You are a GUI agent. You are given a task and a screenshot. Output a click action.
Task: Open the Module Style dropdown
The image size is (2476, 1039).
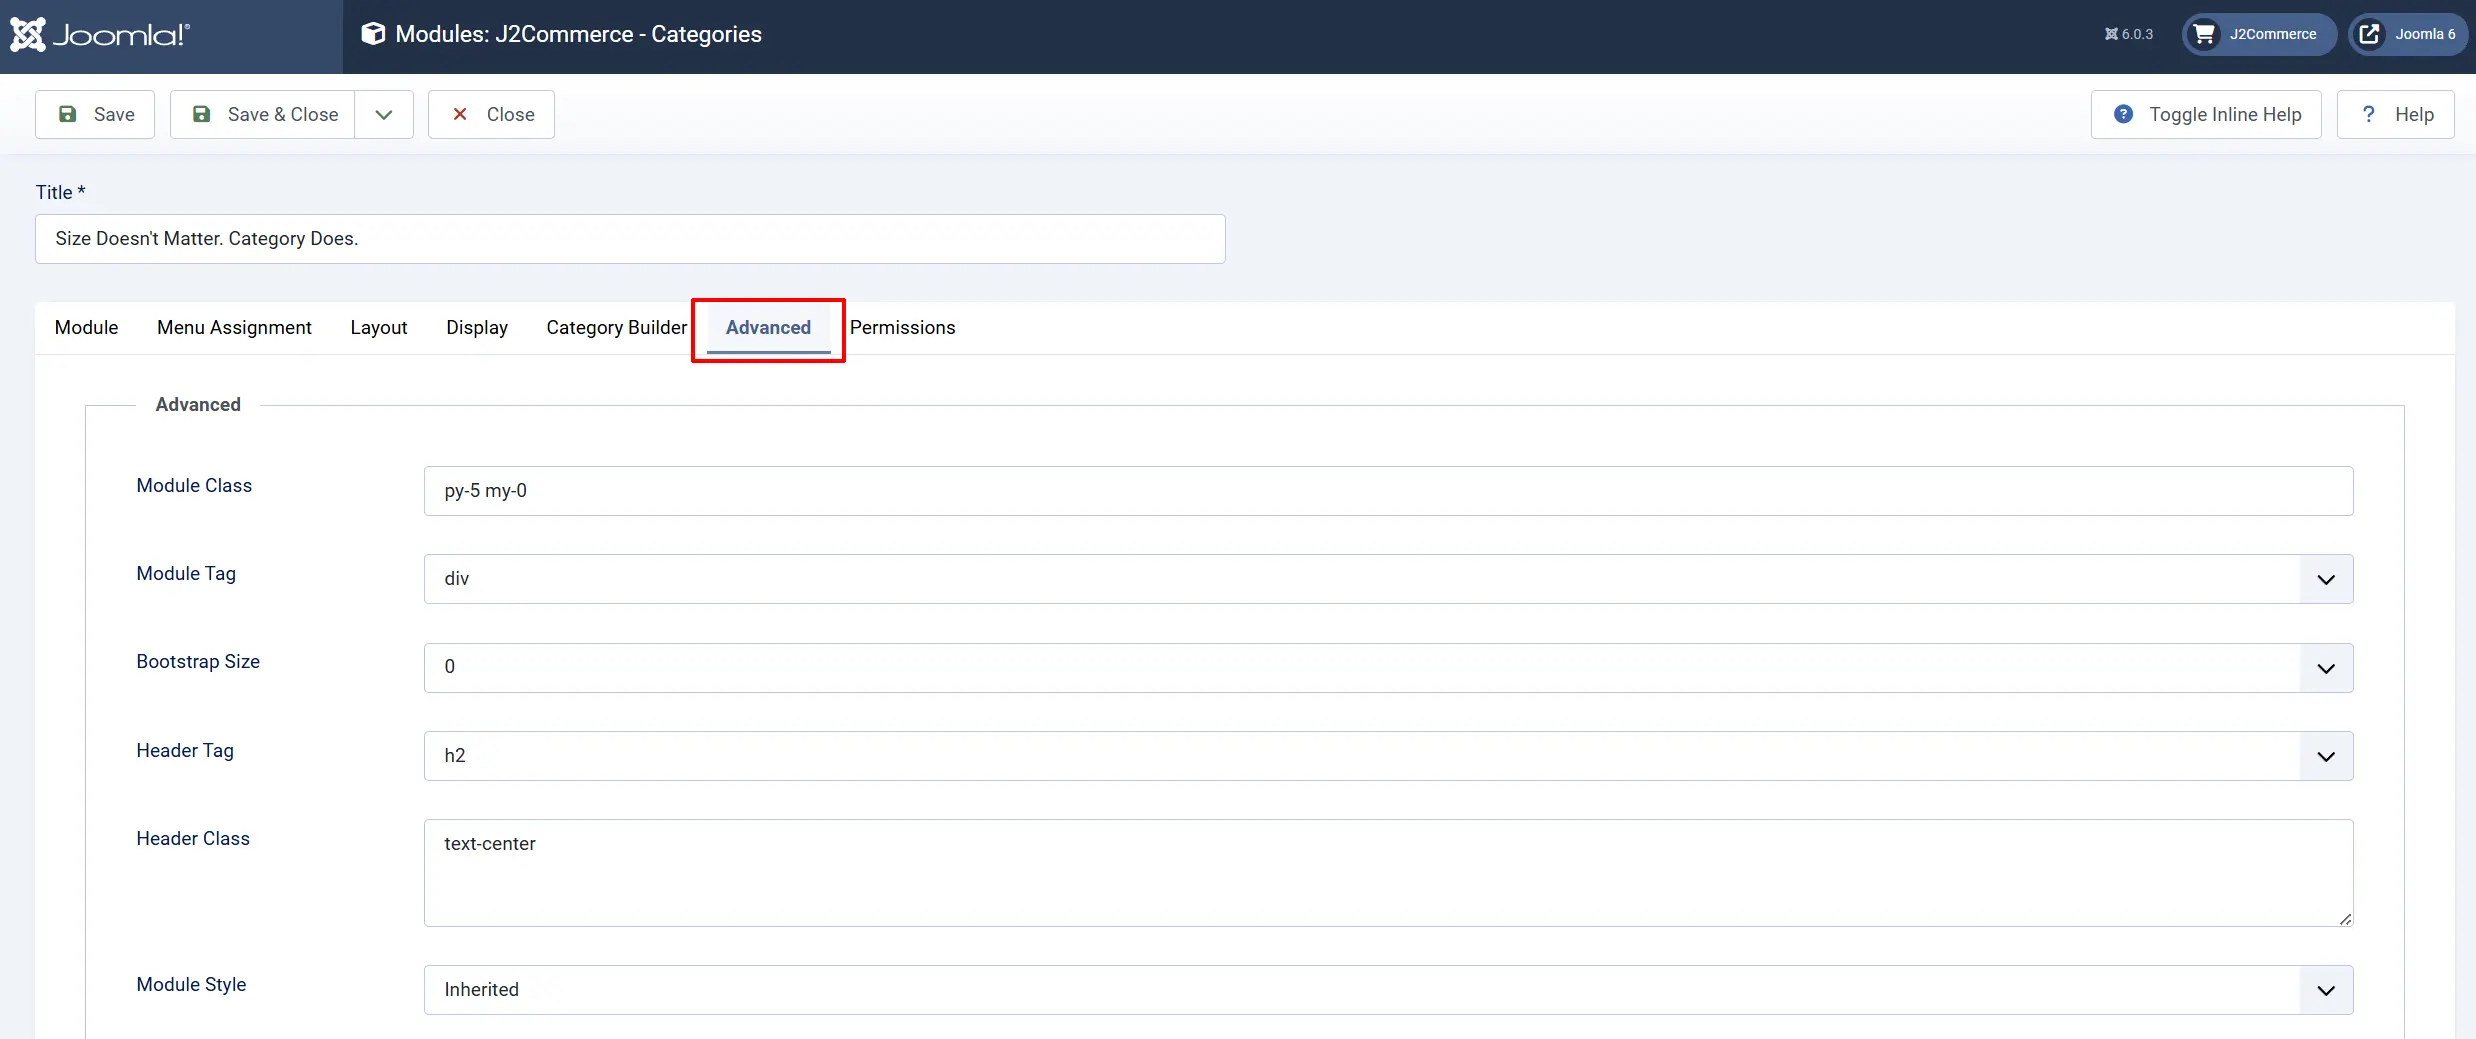pos(1388,990)
